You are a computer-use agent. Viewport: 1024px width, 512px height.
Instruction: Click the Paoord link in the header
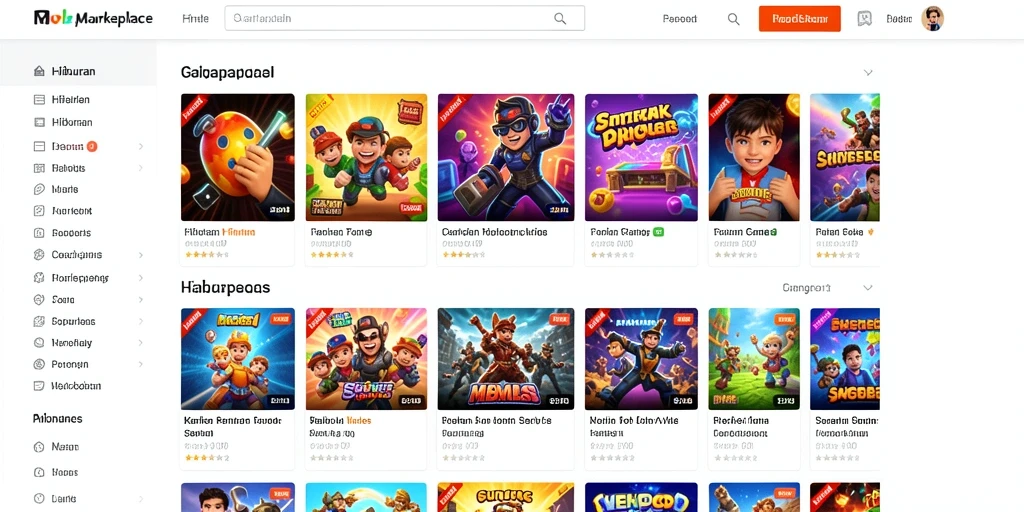click(680, 19)
